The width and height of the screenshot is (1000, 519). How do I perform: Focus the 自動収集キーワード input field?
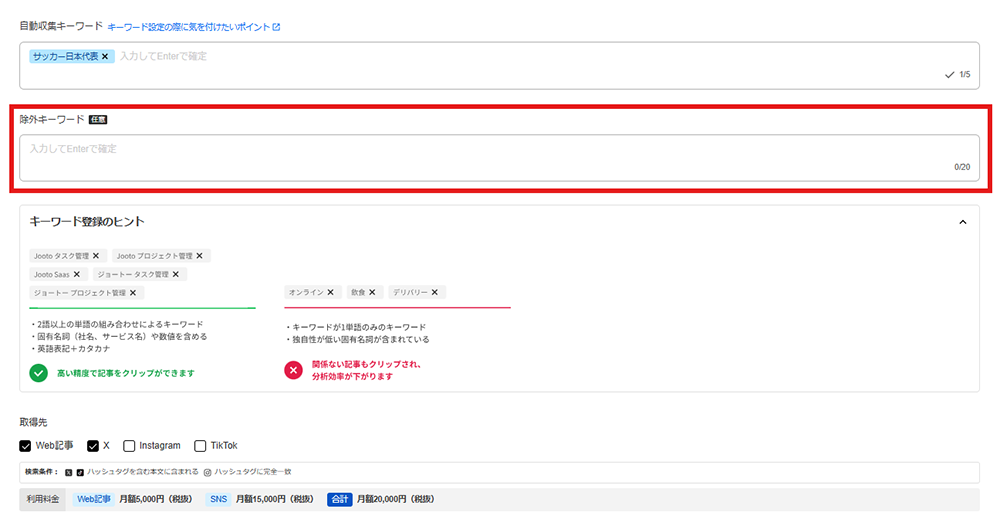click(499, 66)
